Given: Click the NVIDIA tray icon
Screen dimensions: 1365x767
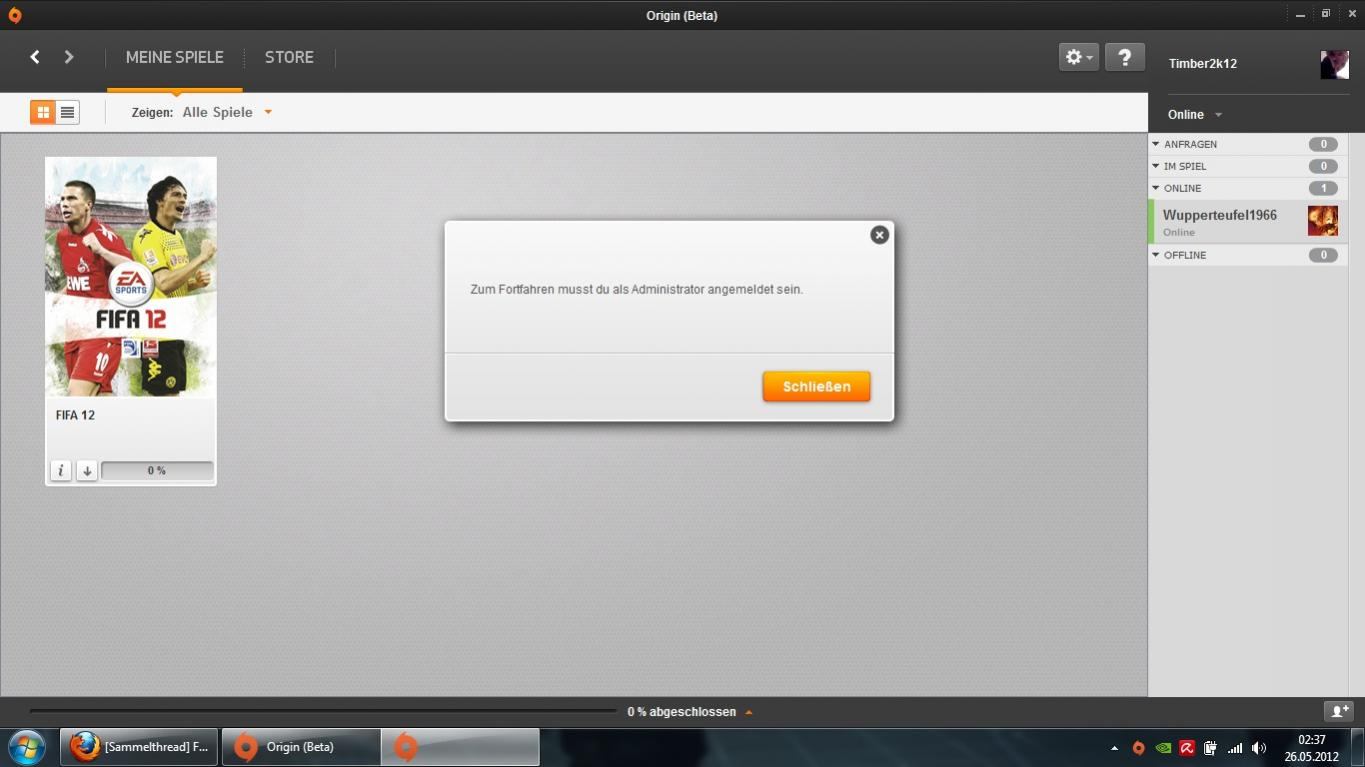Looking at the screenshot, I should pyautogui.click(x=1163, y=748).
